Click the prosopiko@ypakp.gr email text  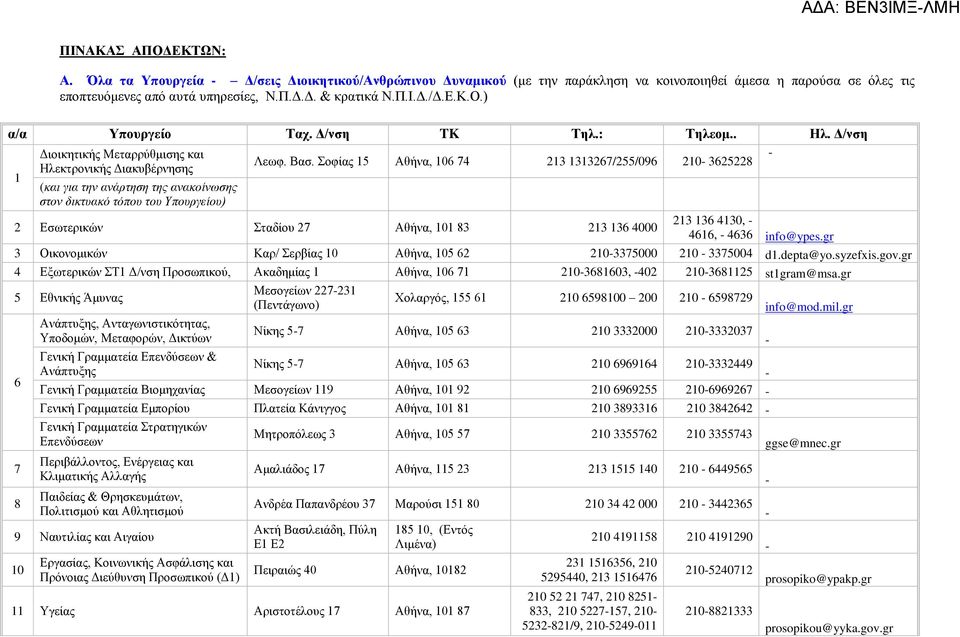(x=818, y=579)
